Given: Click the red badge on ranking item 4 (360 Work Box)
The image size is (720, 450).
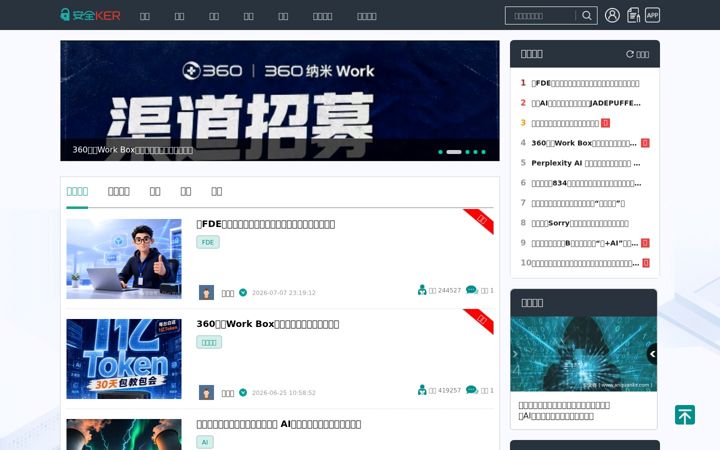Looking at the screenshot, I should coord(645,143).
